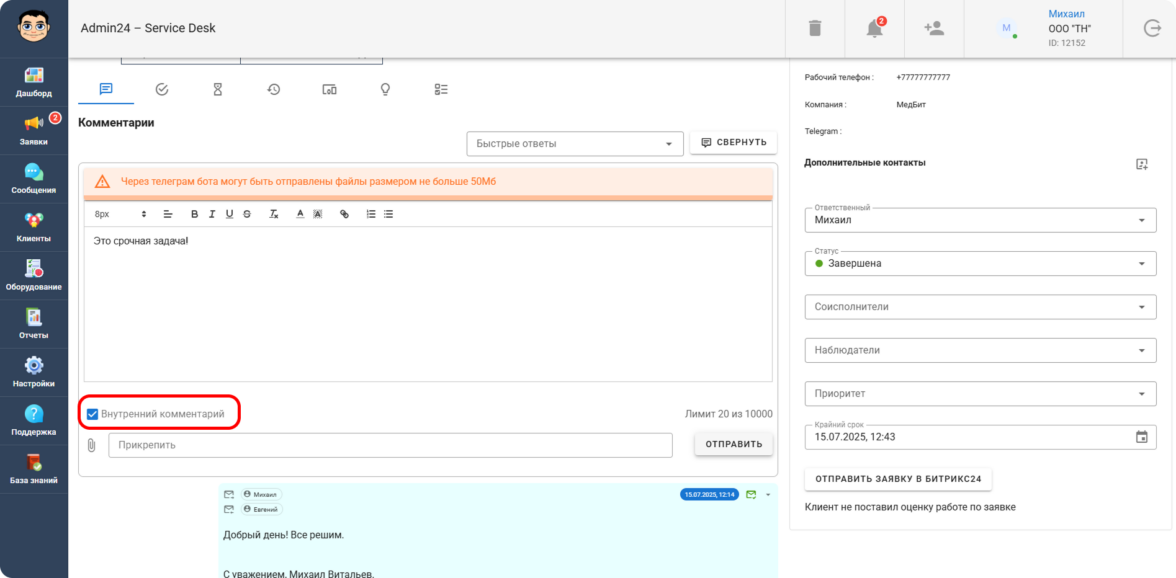Screen dimensions: 1176x578
Task: Click the mail icon next to Евгений chip
Action: pos(230,510)
